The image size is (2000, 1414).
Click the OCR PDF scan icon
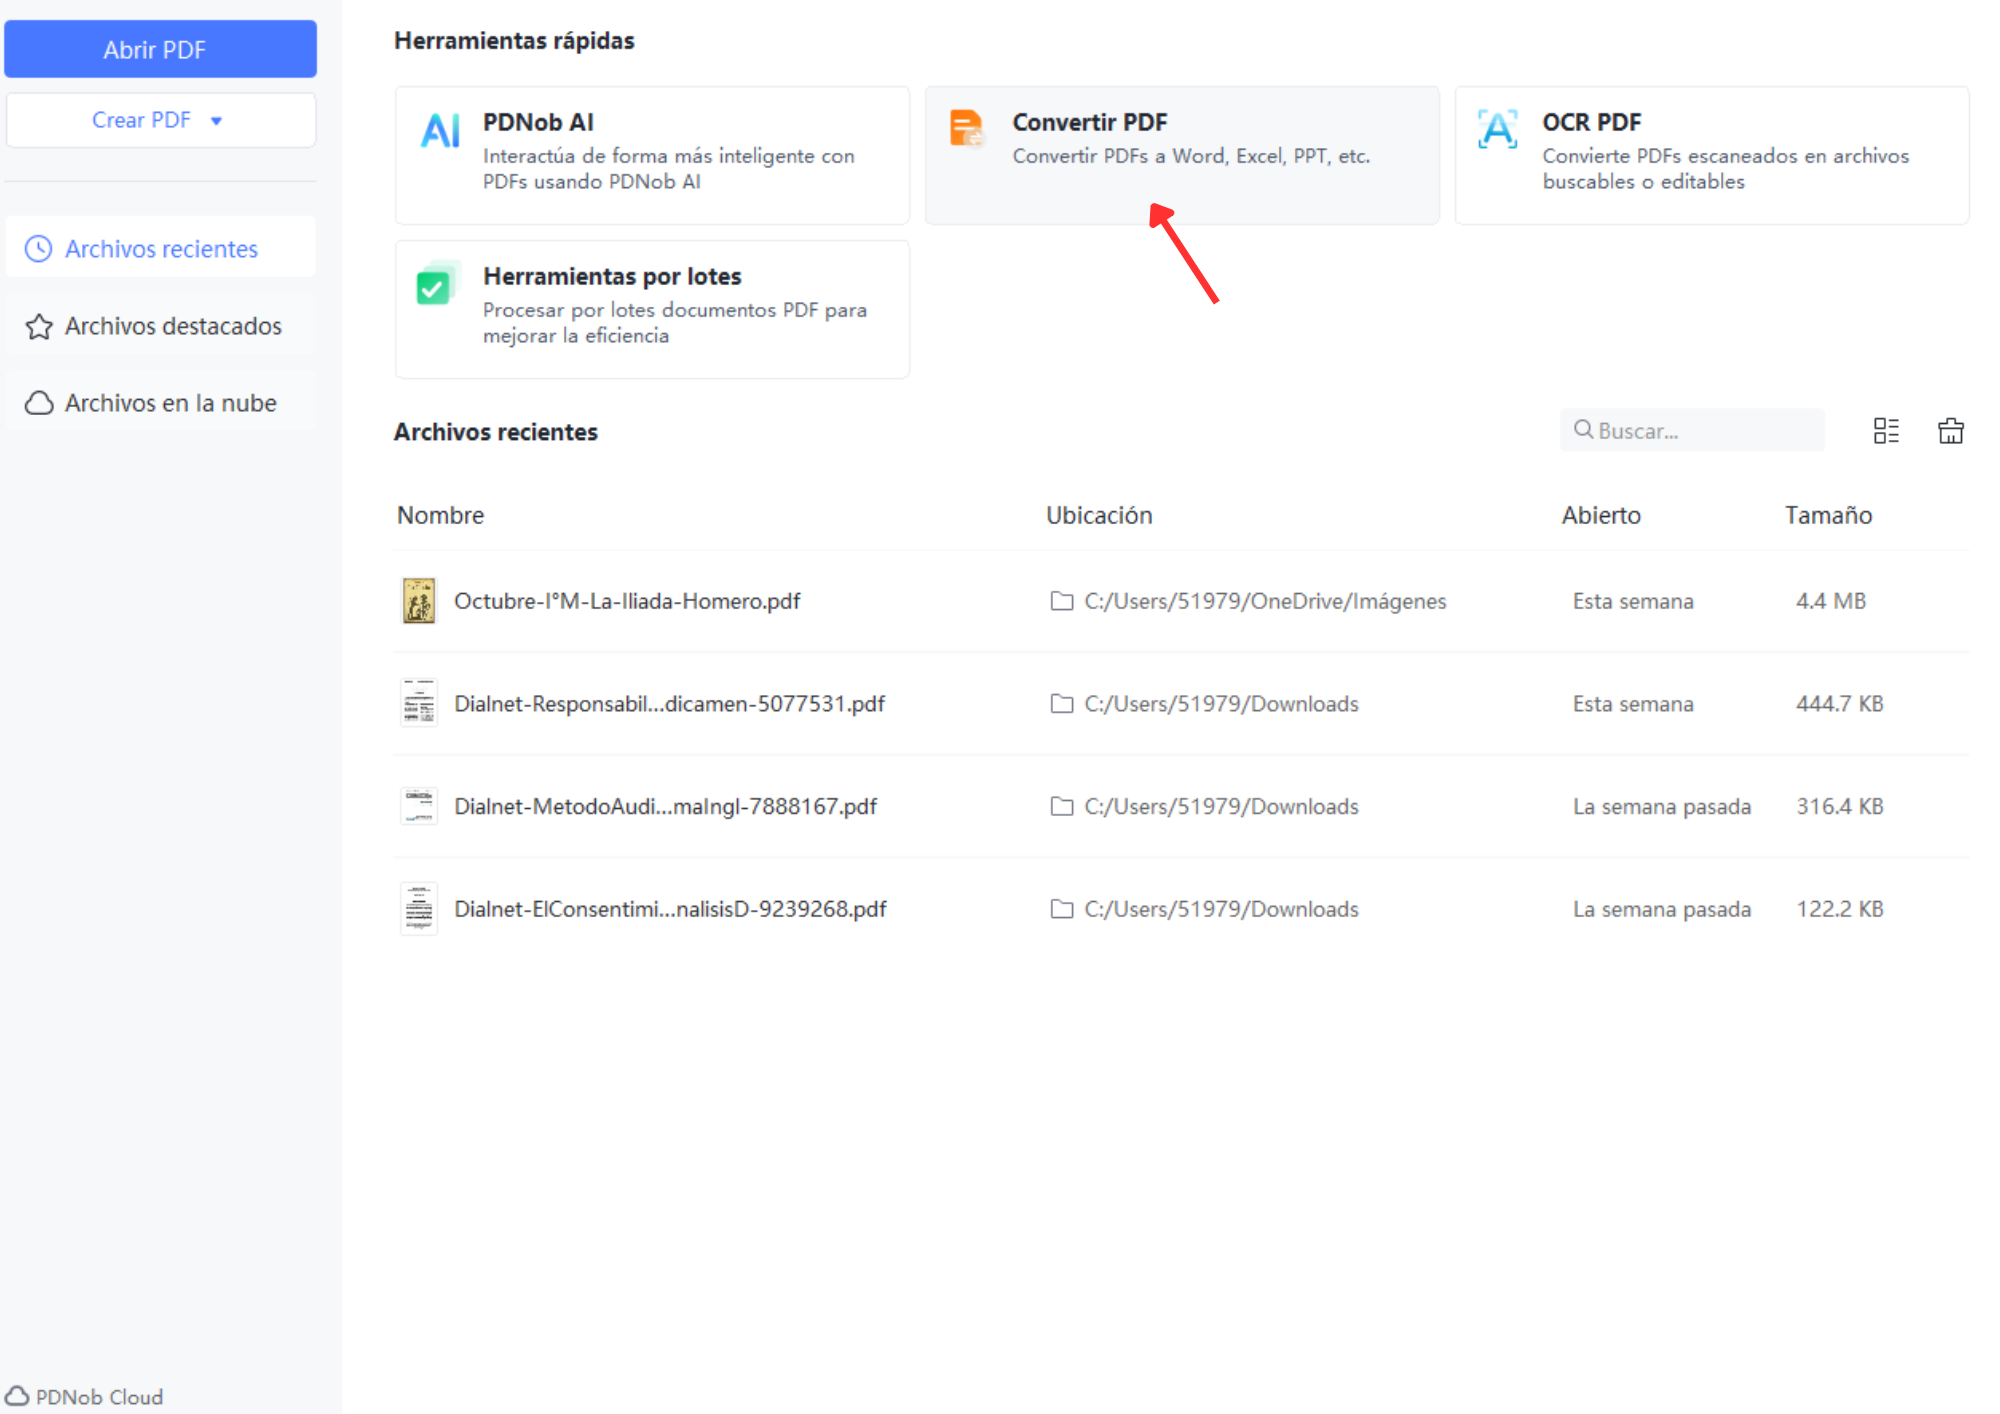point(1498,130)
